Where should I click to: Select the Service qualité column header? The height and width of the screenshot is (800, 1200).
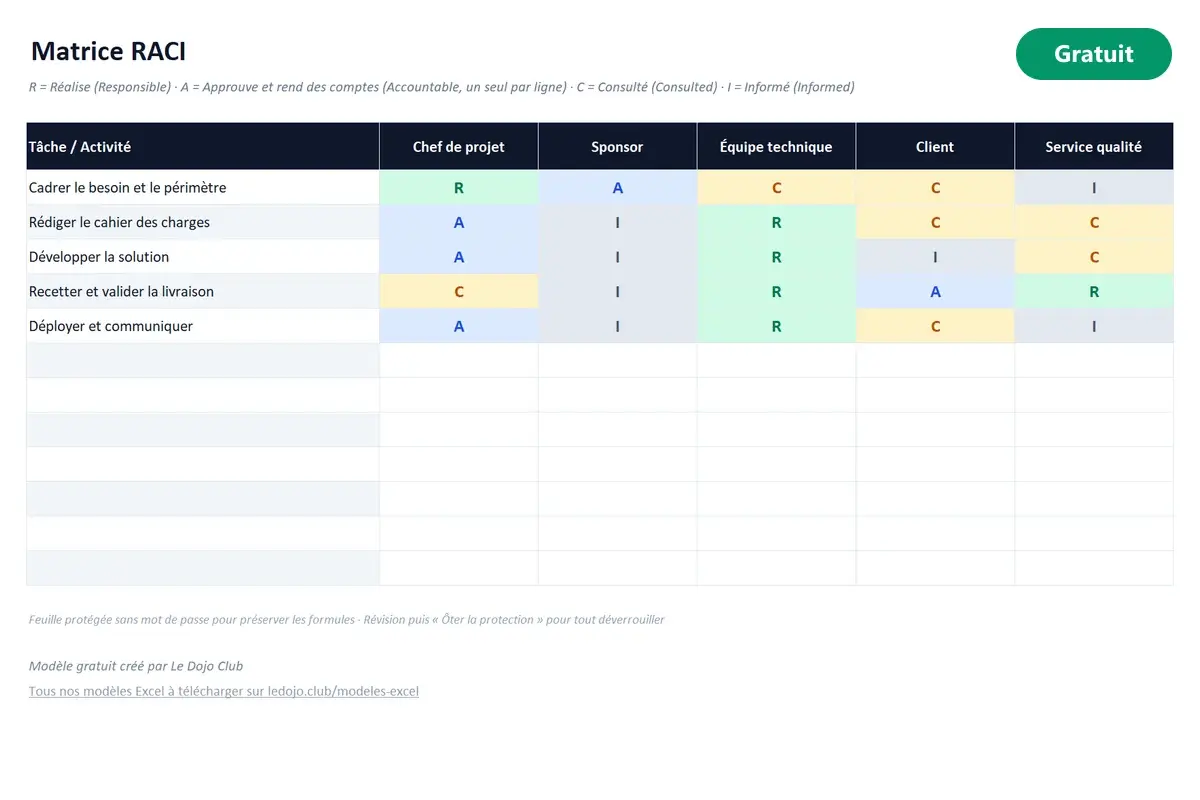point(1094,146)
